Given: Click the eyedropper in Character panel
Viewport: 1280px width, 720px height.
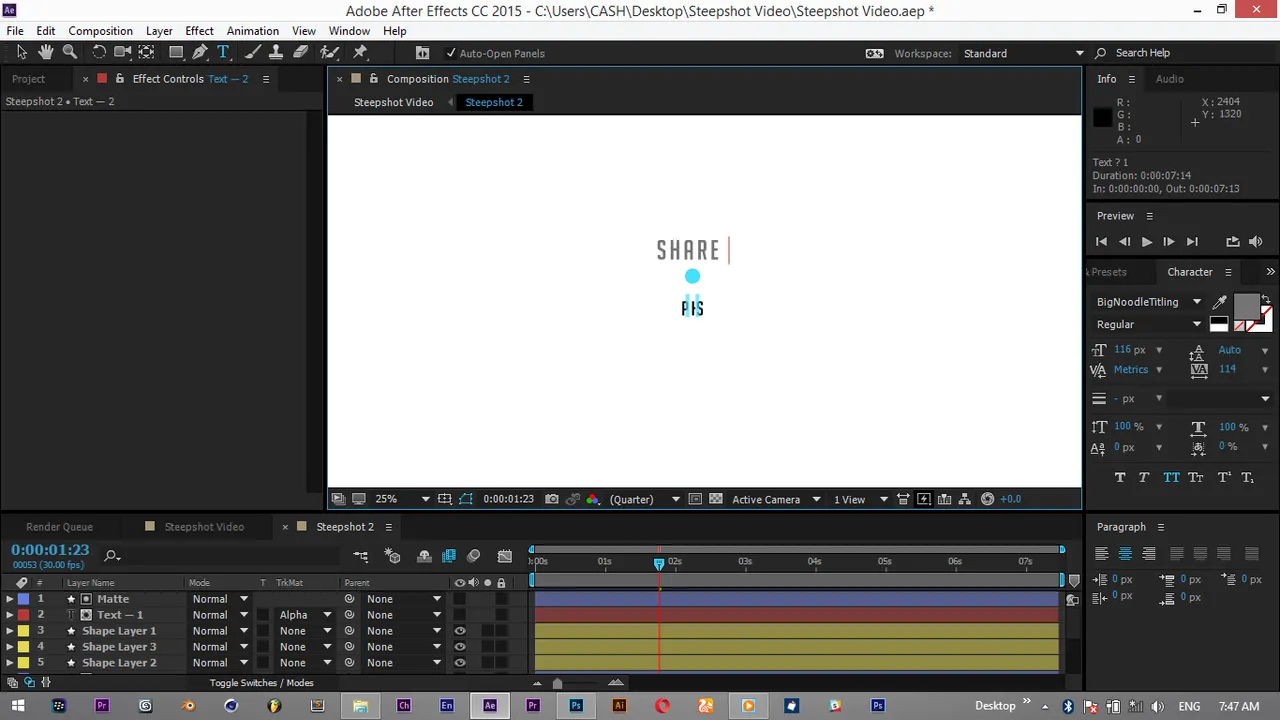Looking at the screenshot, I should (x=1220, y=302).
